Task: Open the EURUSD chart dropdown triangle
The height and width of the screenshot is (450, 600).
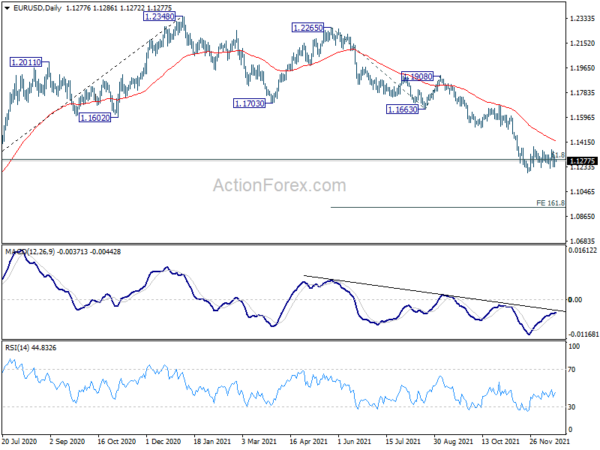Action: pos(7,8)
